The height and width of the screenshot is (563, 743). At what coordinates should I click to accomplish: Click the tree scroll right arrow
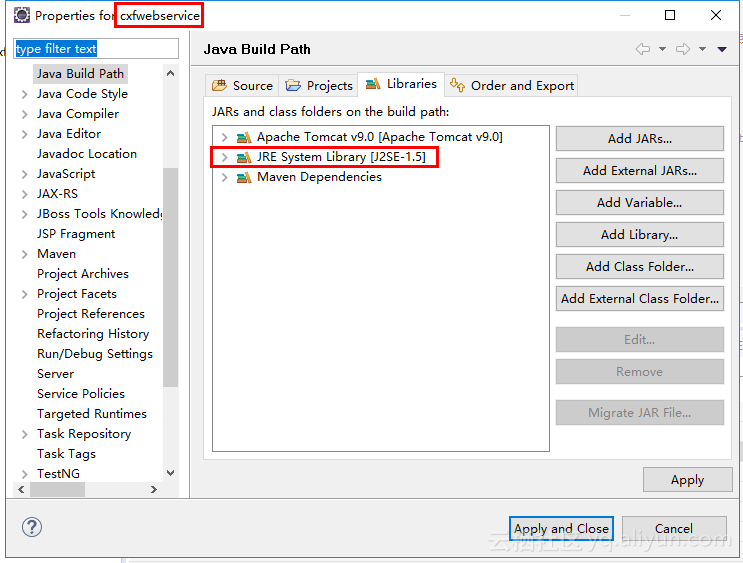(x=154, y=490)
